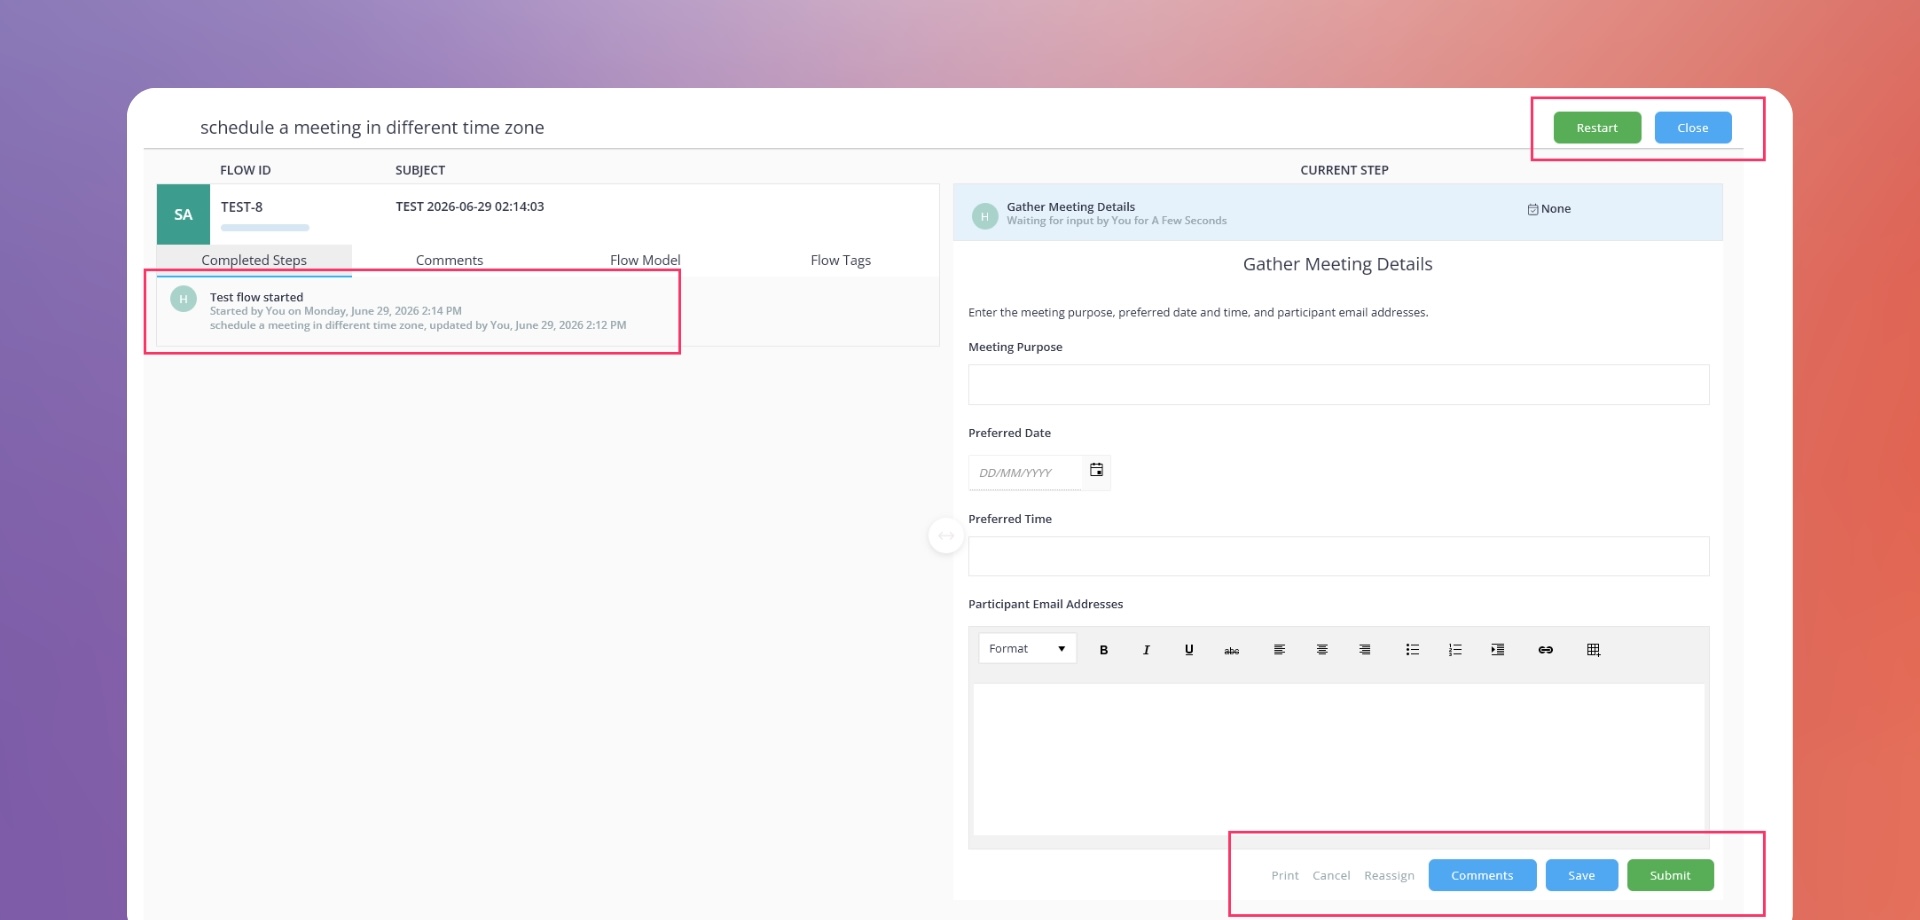Save the form
This screenshot has height=920, width=1920.
click(1582, 875)
